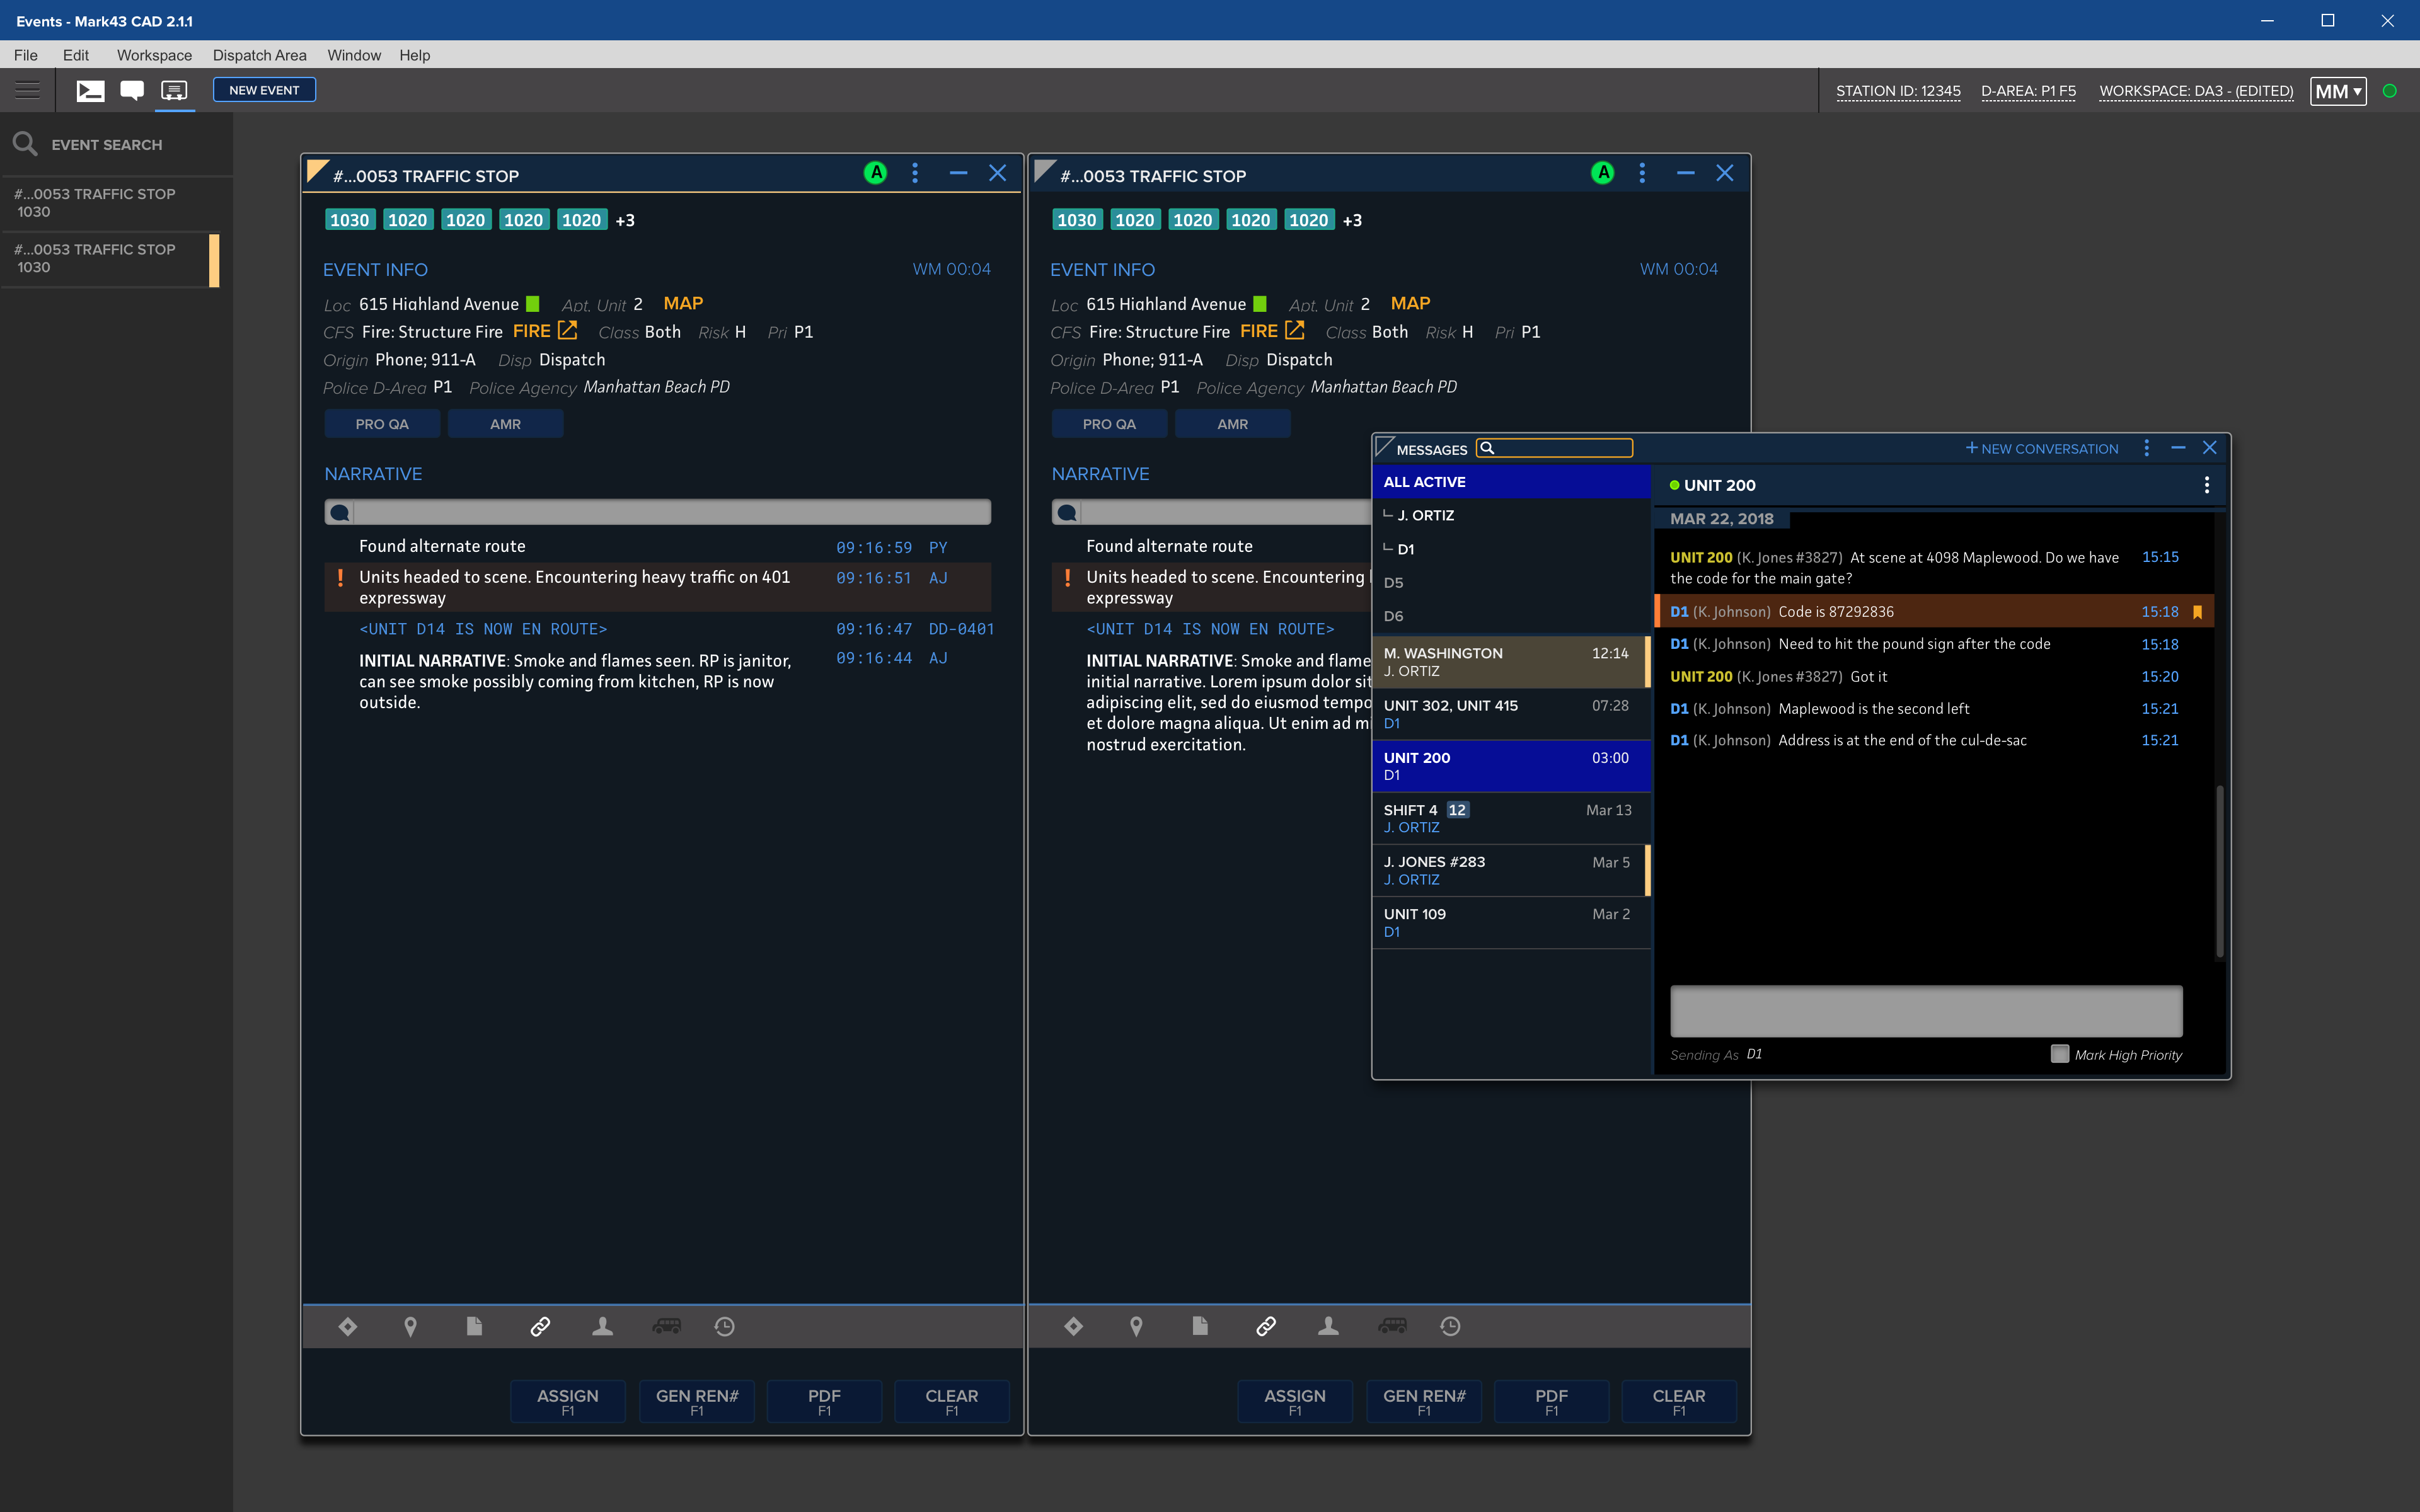This screenshot has height=1512, width=2420.
Task: Click the message compose text box
Action: (x=1925, y=1011)
